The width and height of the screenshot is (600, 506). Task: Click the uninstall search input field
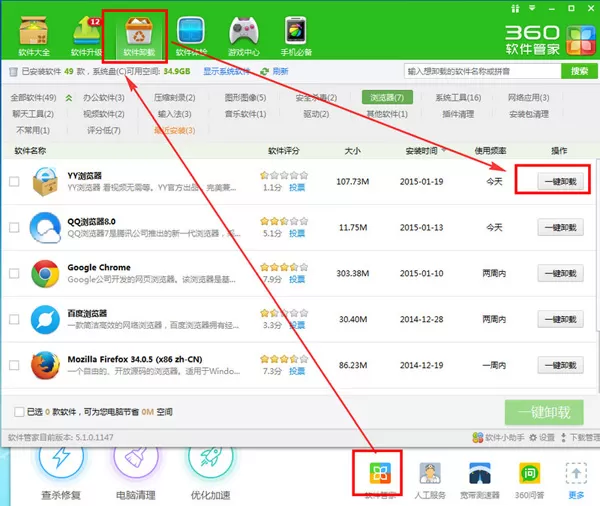483,71
